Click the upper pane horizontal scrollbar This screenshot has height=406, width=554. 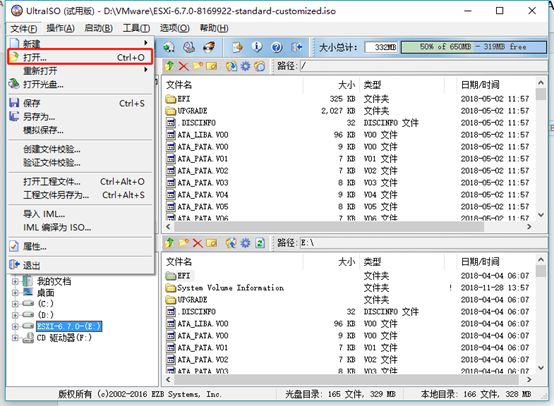(x=328, y=227)
